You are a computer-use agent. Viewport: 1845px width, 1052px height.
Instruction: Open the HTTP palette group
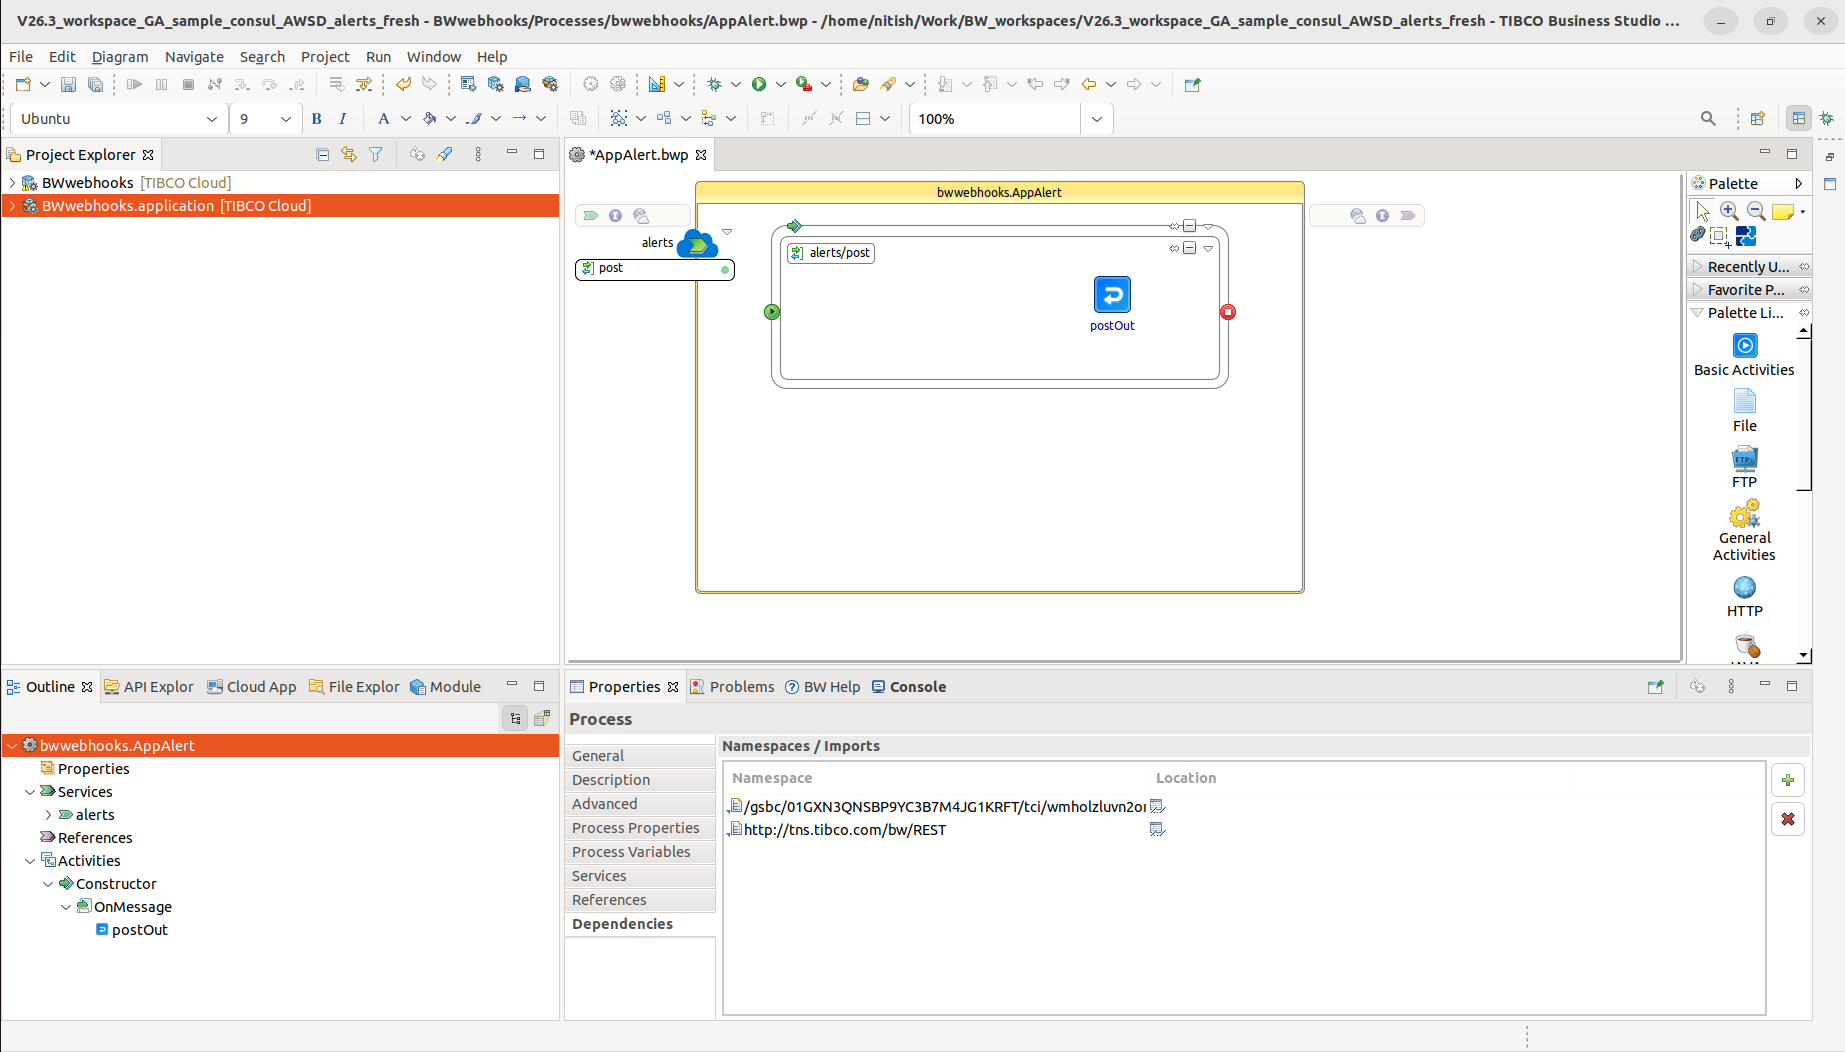(x=1744, y=598)
